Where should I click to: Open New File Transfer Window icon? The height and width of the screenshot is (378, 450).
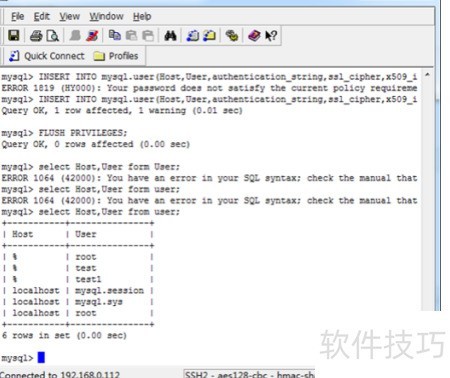209,36
